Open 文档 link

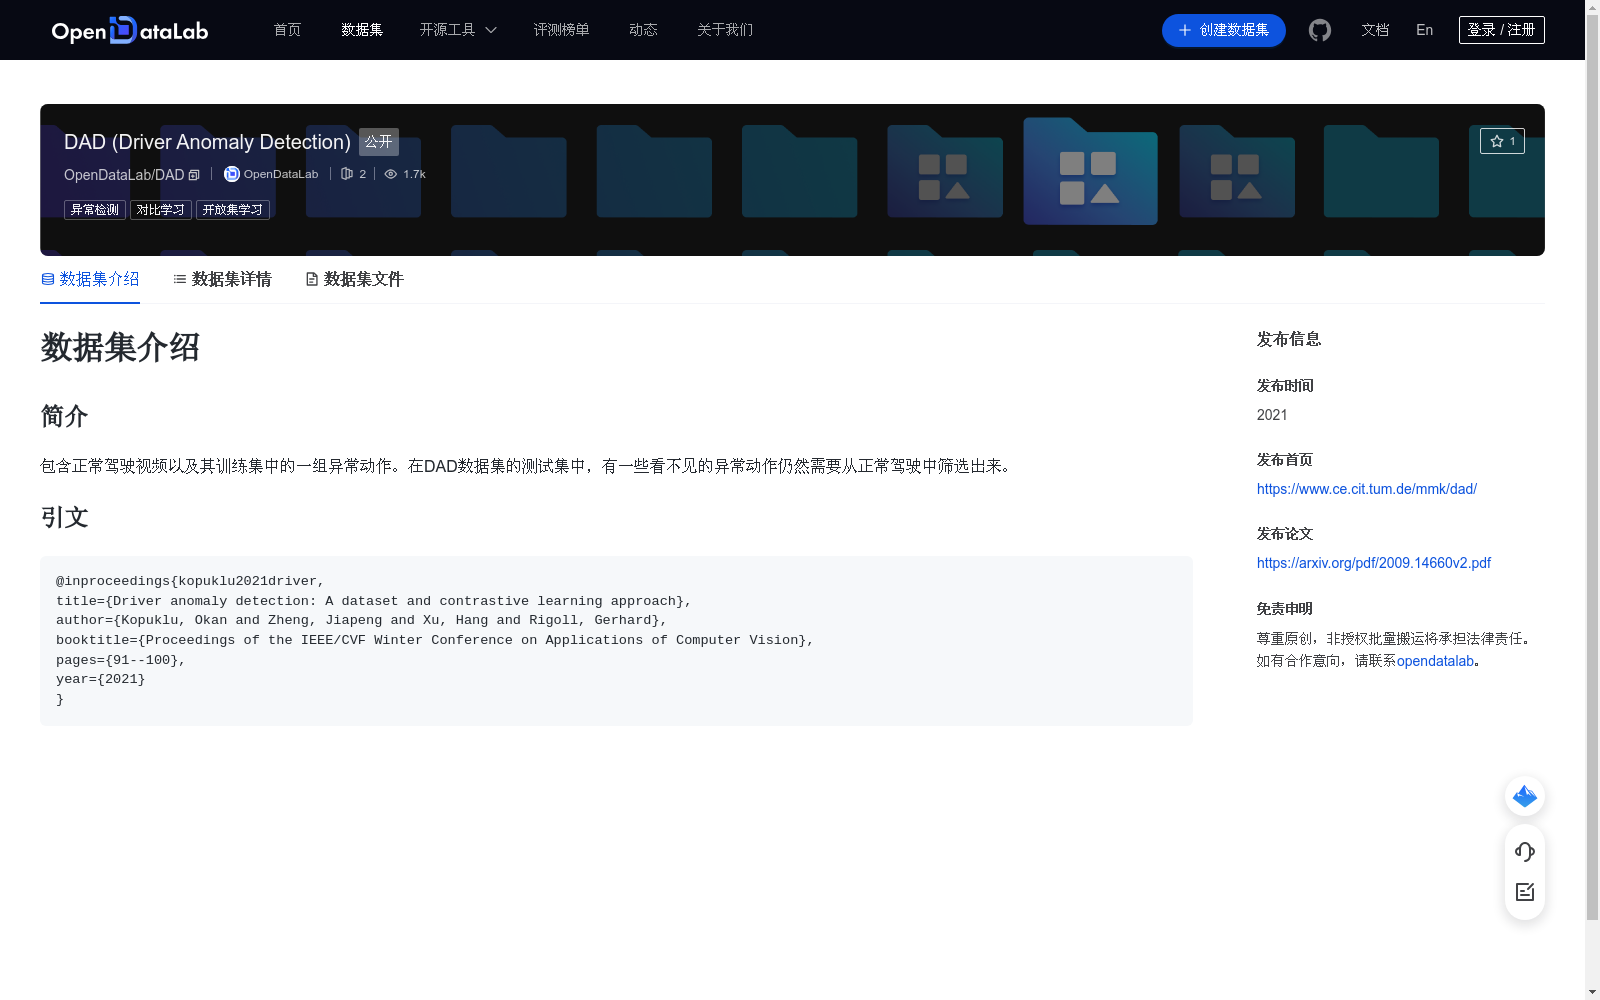click(1375, 30)
